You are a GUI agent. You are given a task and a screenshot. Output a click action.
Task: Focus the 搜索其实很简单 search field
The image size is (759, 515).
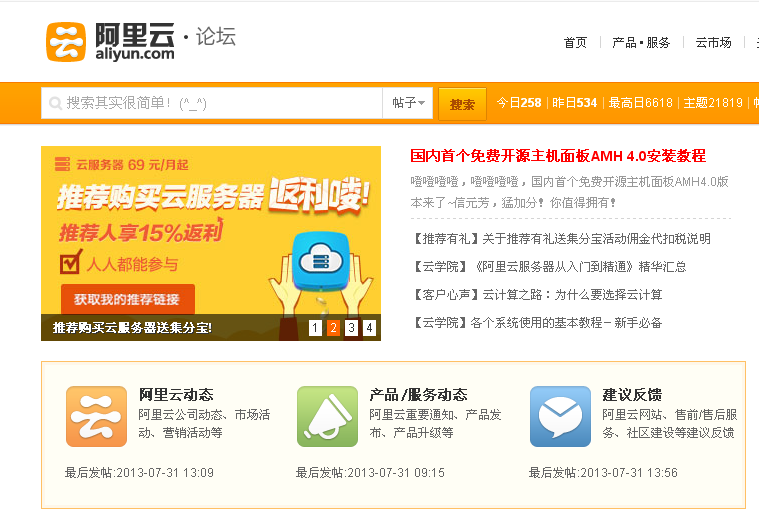[220, 103]
